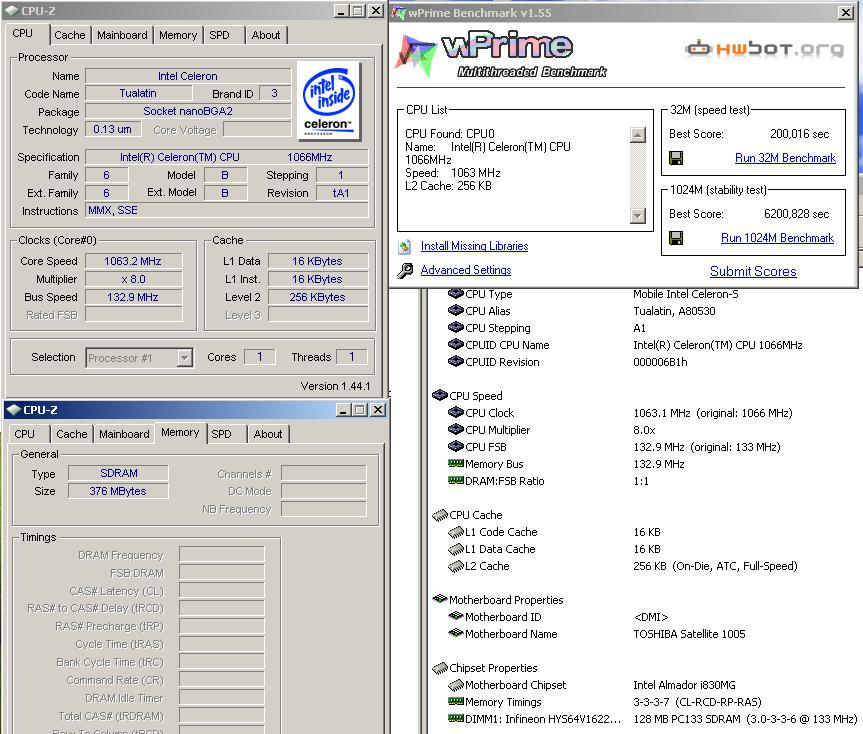Click the CPU-Z title icon in top window
863x734 pixels.
point(12,10)
